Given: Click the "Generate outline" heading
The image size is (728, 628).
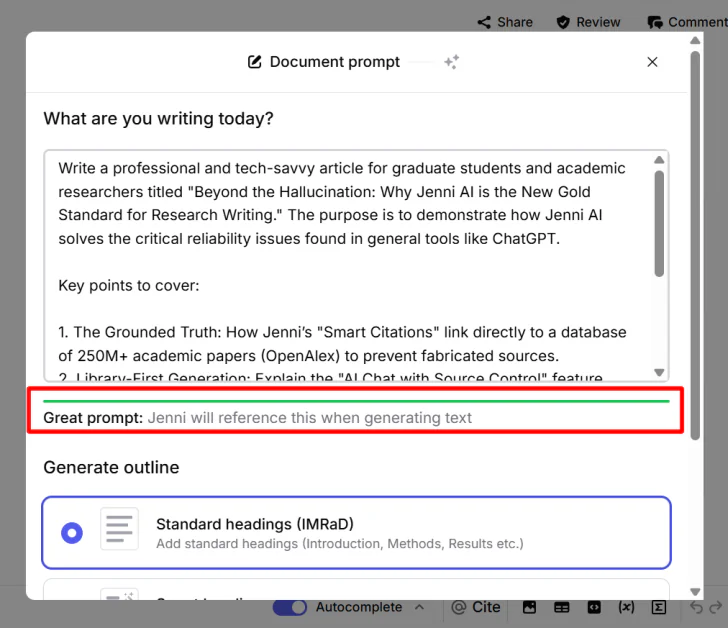Looking at the screenshot, I should click(111, 467).
